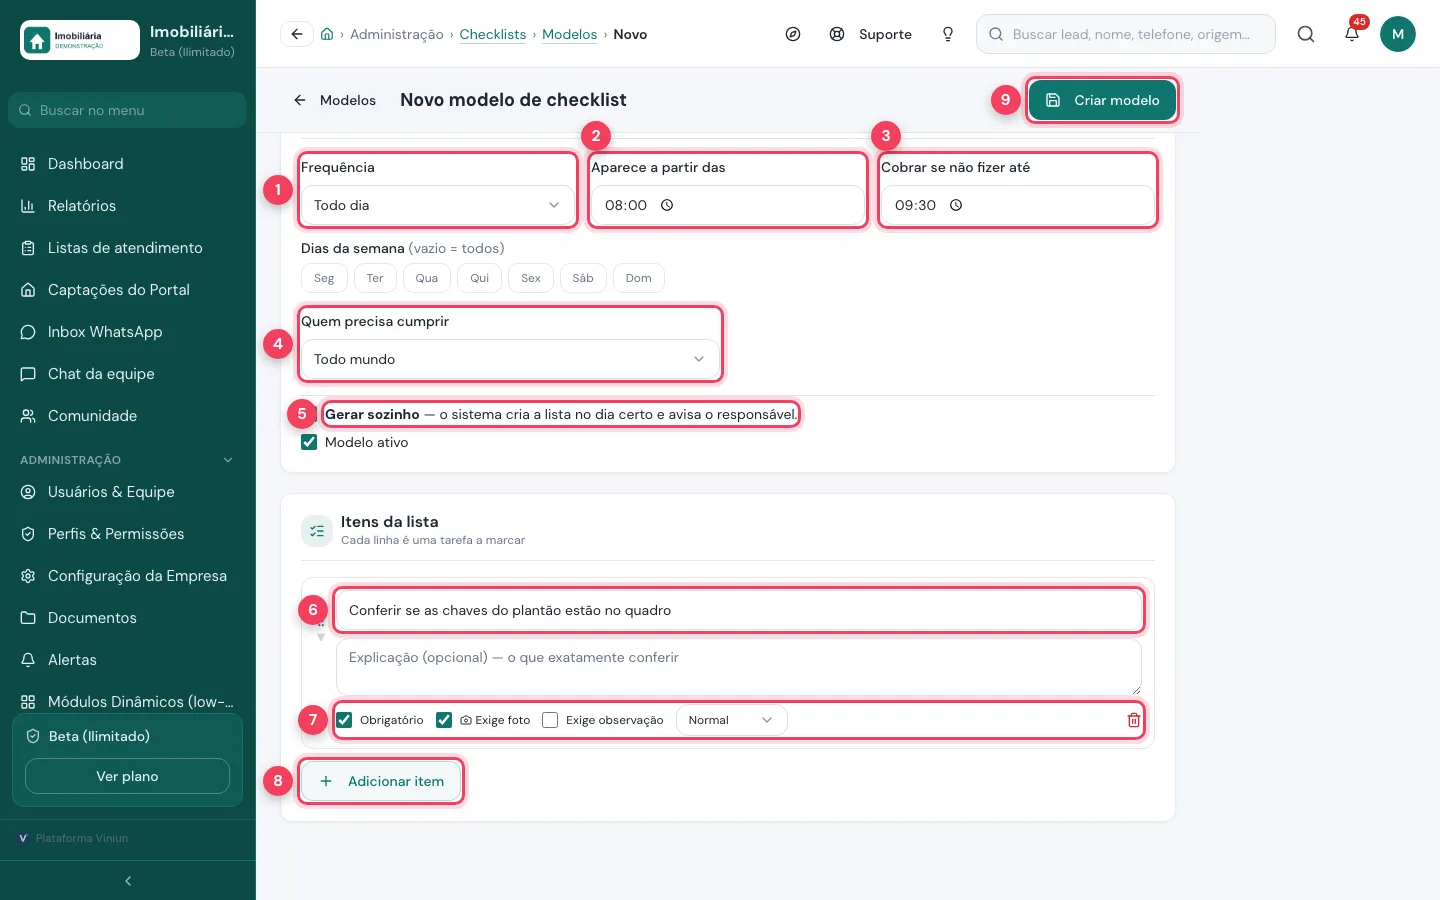Click the Ver plano button

point(127,776)
